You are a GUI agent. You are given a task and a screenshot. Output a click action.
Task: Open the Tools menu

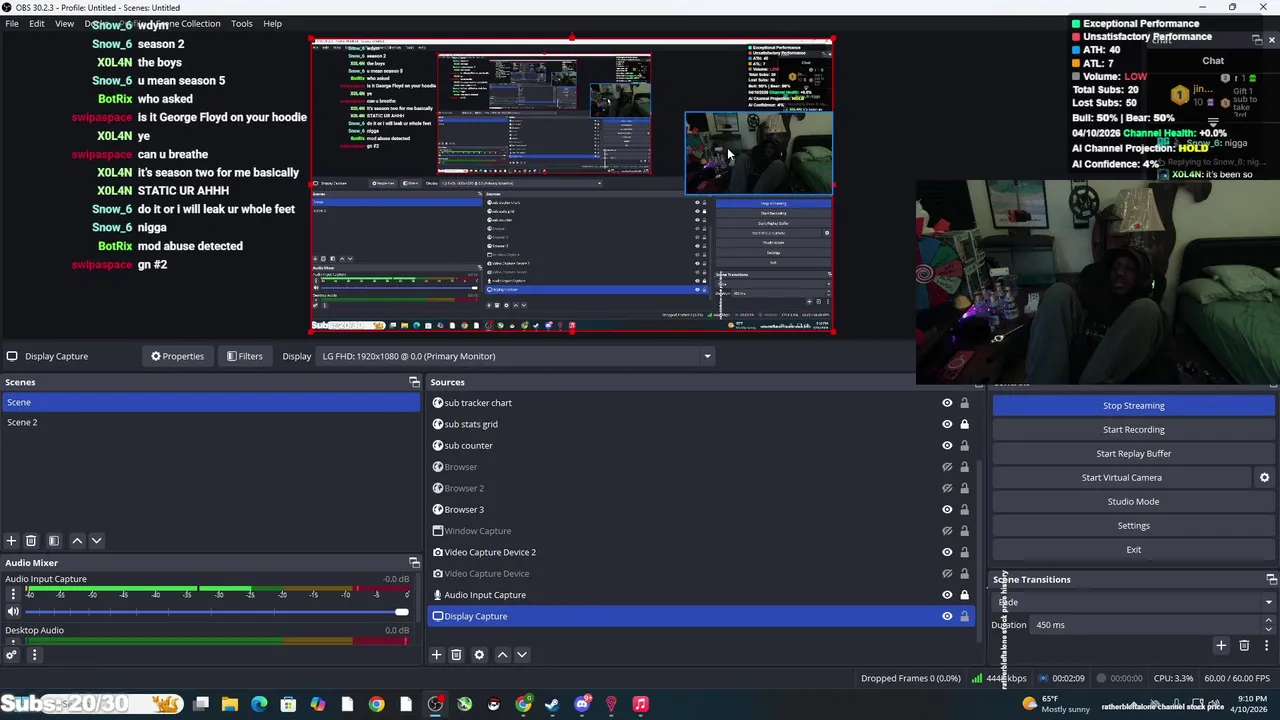242,23
